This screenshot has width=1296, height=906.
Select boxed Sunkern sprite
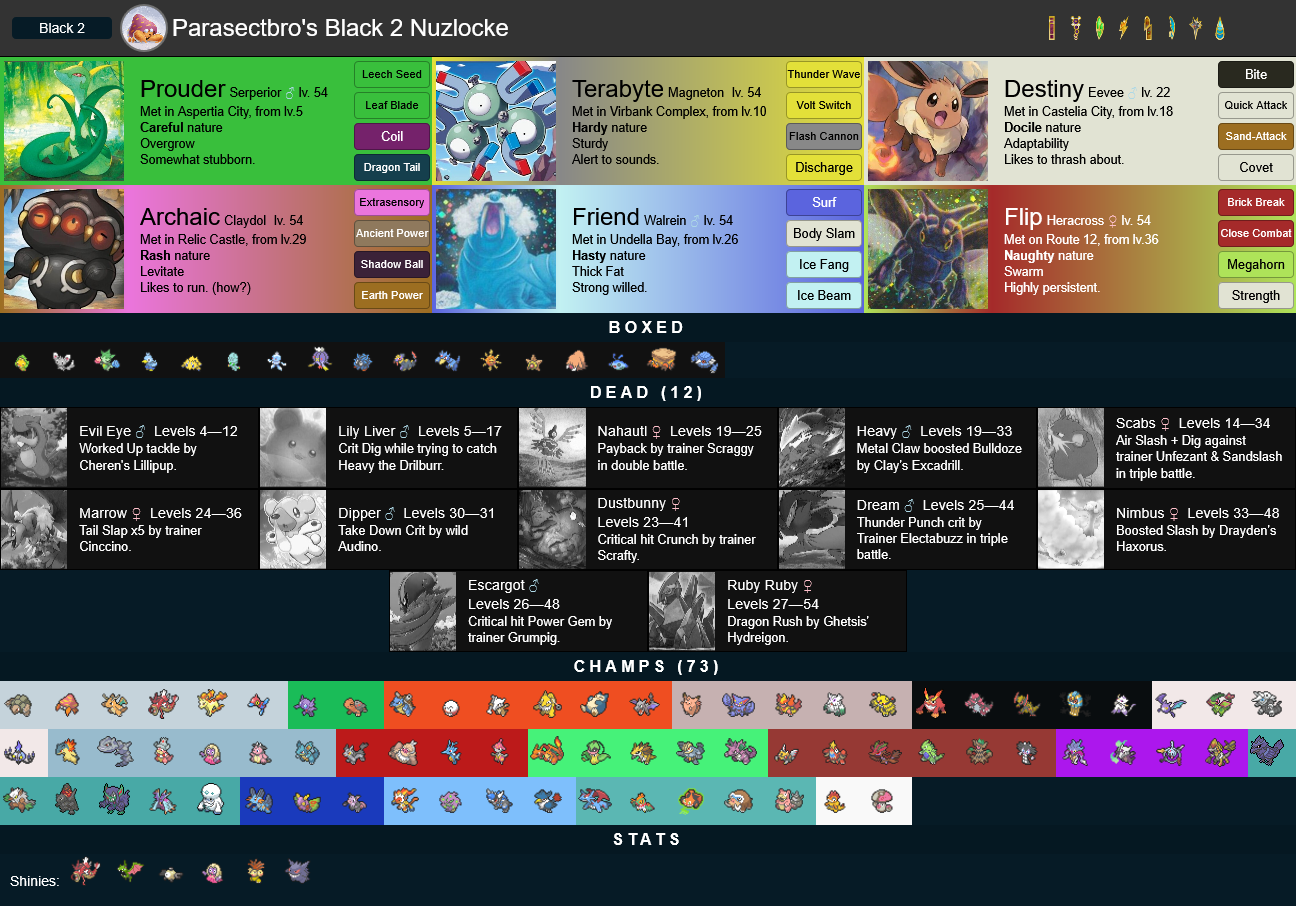(x=22, y=361)
